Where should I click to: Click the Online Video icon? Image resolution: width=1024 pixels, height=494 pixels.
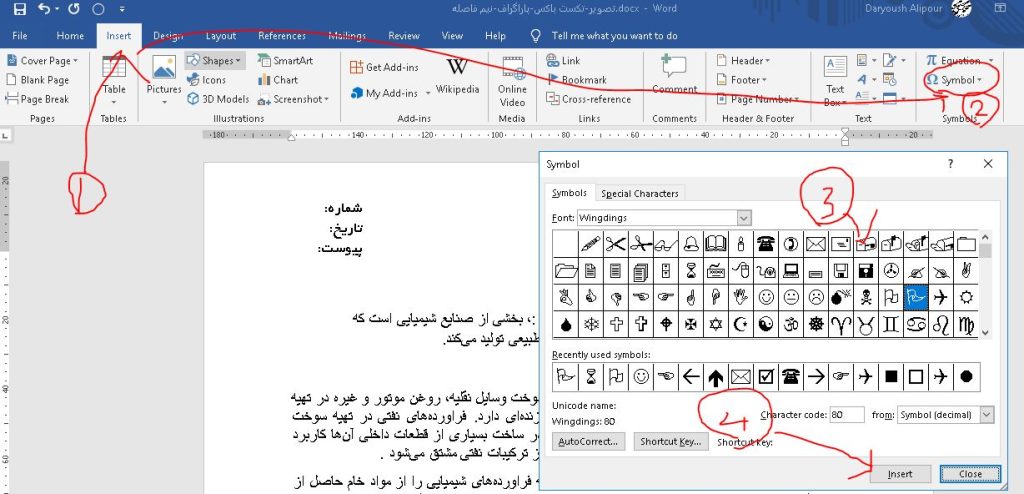tap(512, 80)
